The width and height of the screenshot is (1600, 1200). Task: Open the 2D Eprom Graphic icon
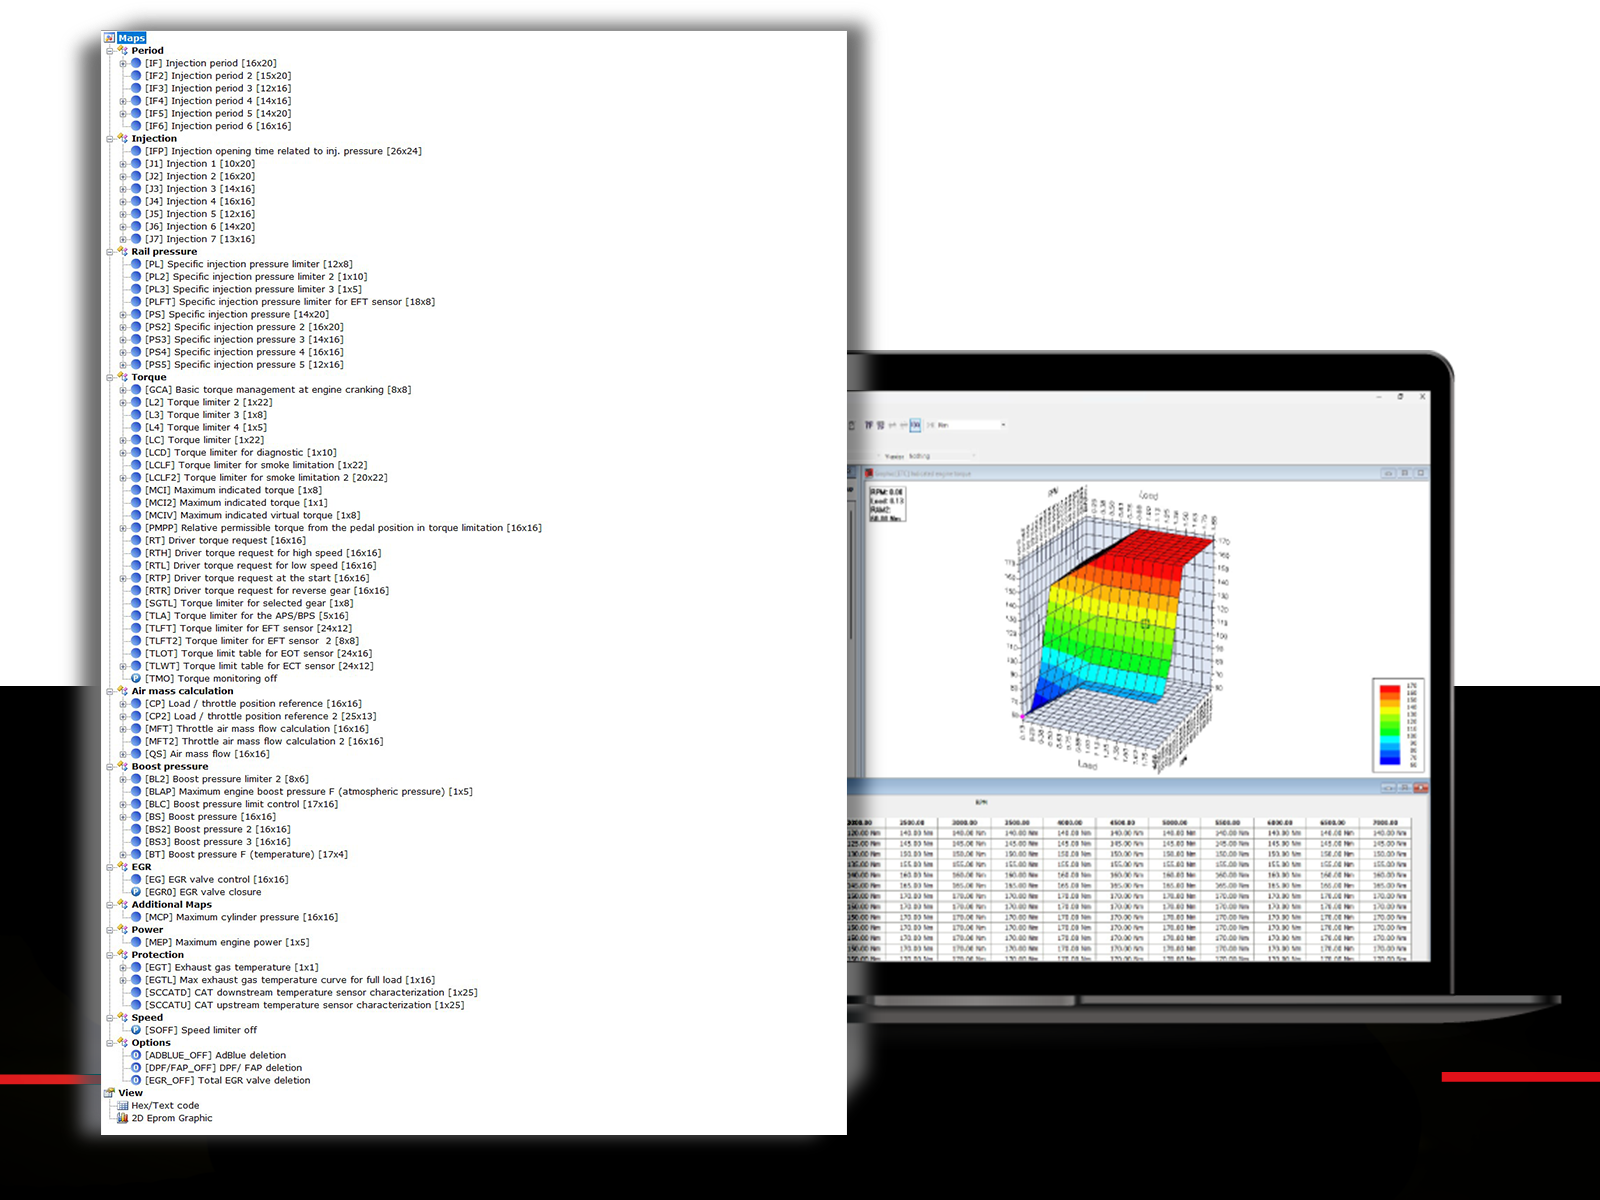[x=122, y=1118]
